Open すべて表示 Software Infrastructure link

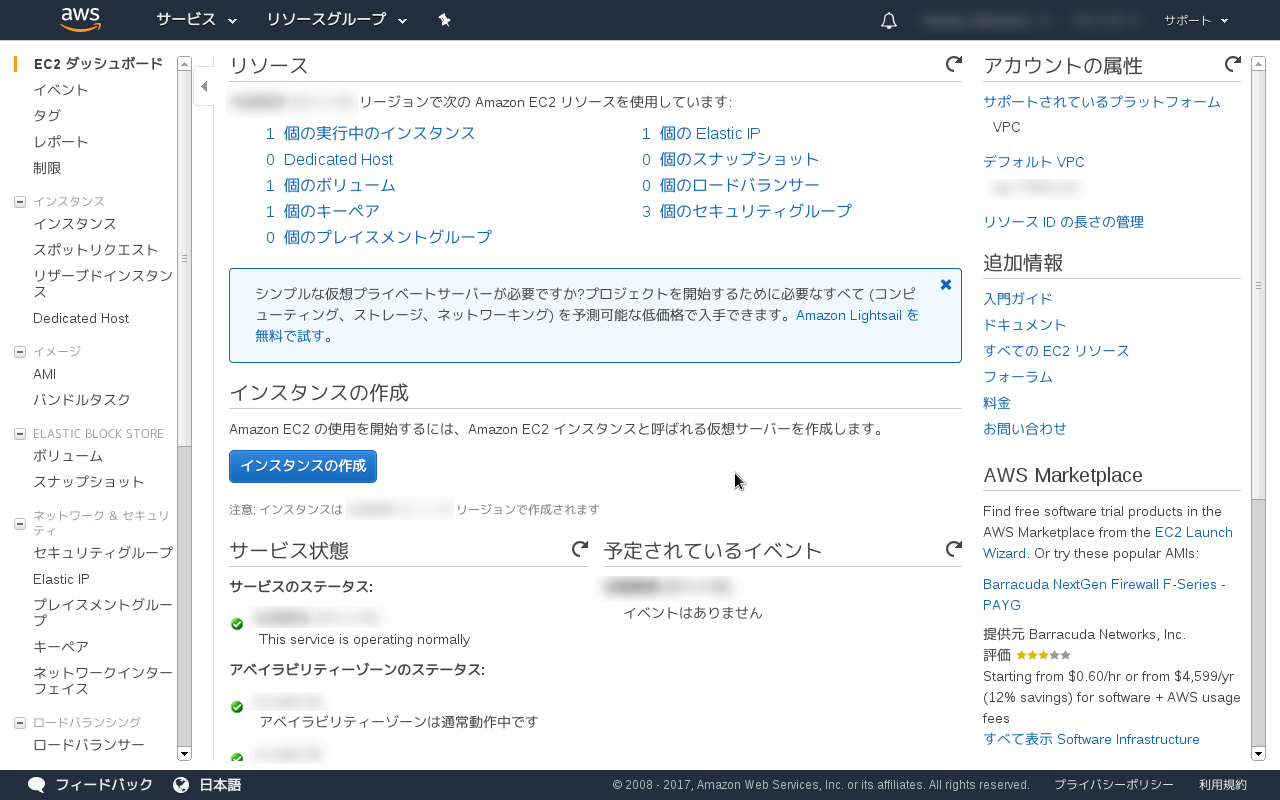[x=1091, y=739]
